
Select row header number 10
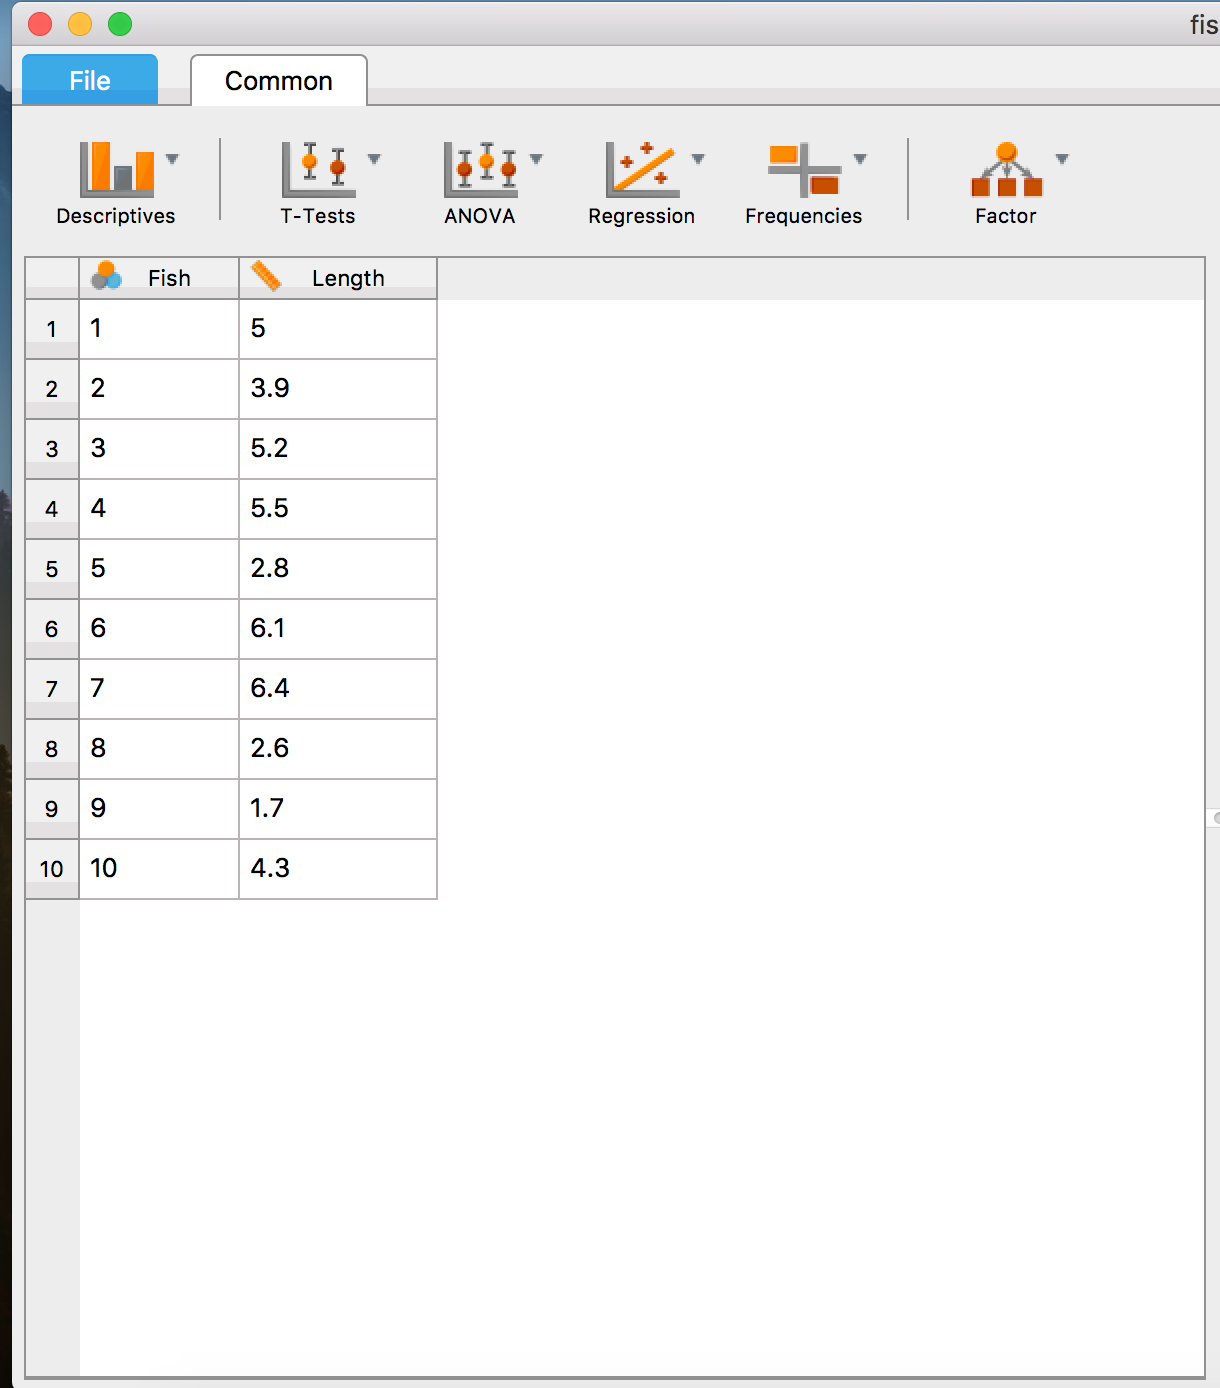[52, 869]
